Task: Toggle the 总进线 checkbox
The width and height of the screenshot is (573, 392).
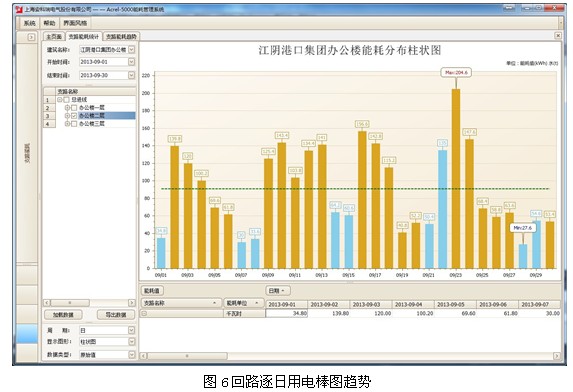Action: coord(66,100)
